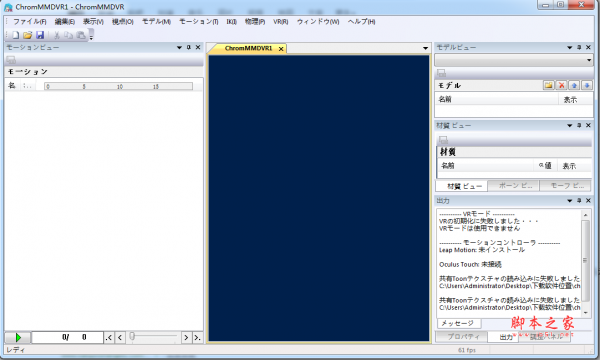Open the ヘルプ menu

361,22
